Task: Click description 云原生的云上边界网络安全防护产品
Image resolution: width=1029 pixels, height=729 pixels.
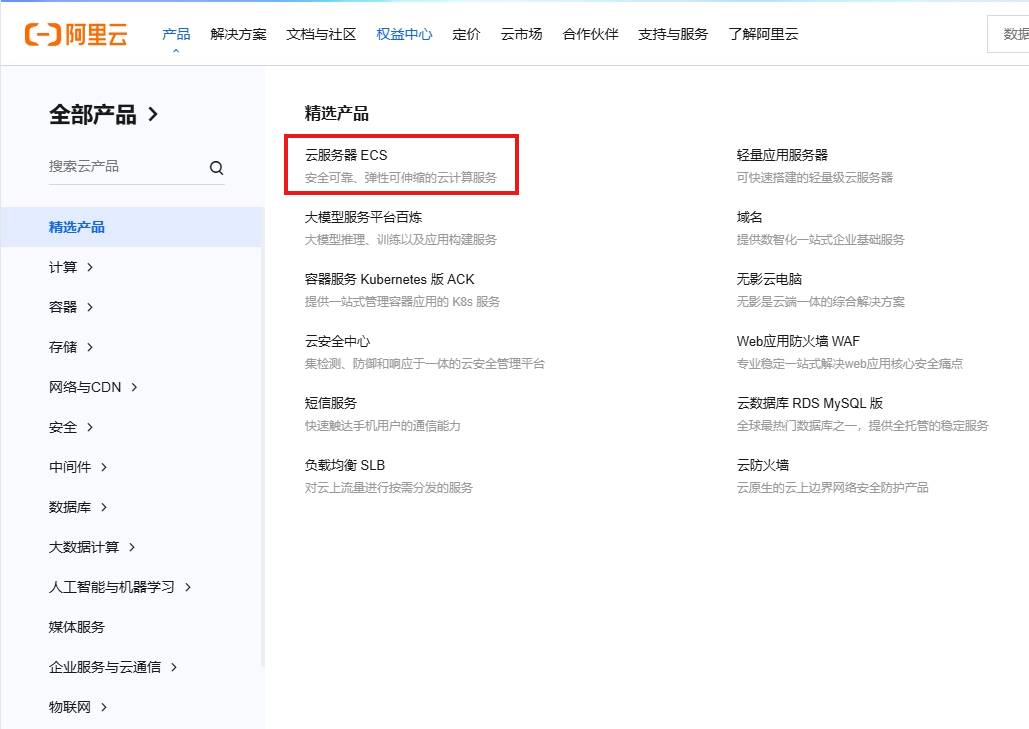Action: click(832, 488)
